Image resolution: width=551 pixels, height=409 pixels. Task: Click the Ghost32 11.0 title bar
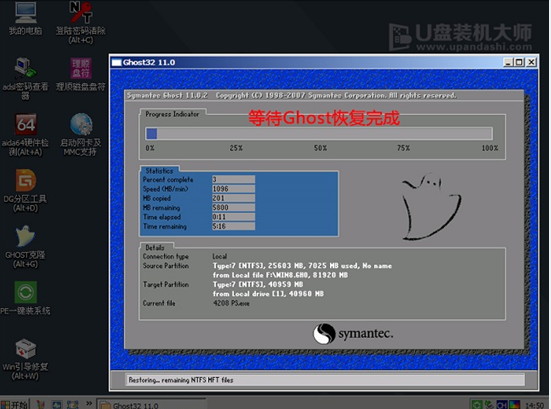pyautogui.click(x=306, y=62)
